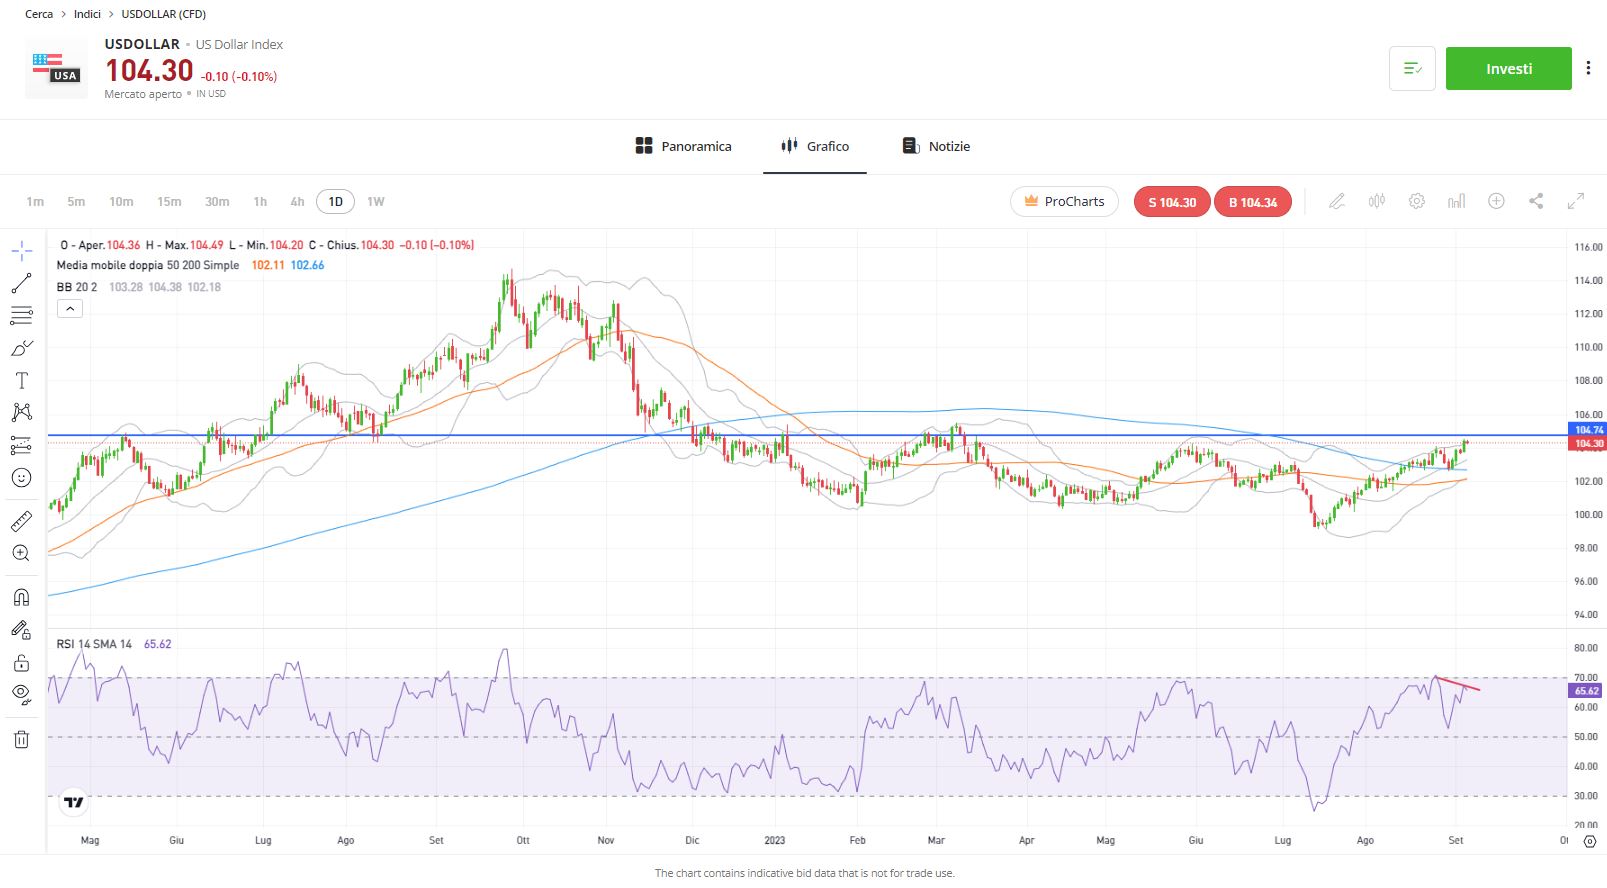Select the 4h timeframe
The width and height of the screenshot is (1607, 888).
(x=297, y=201)
